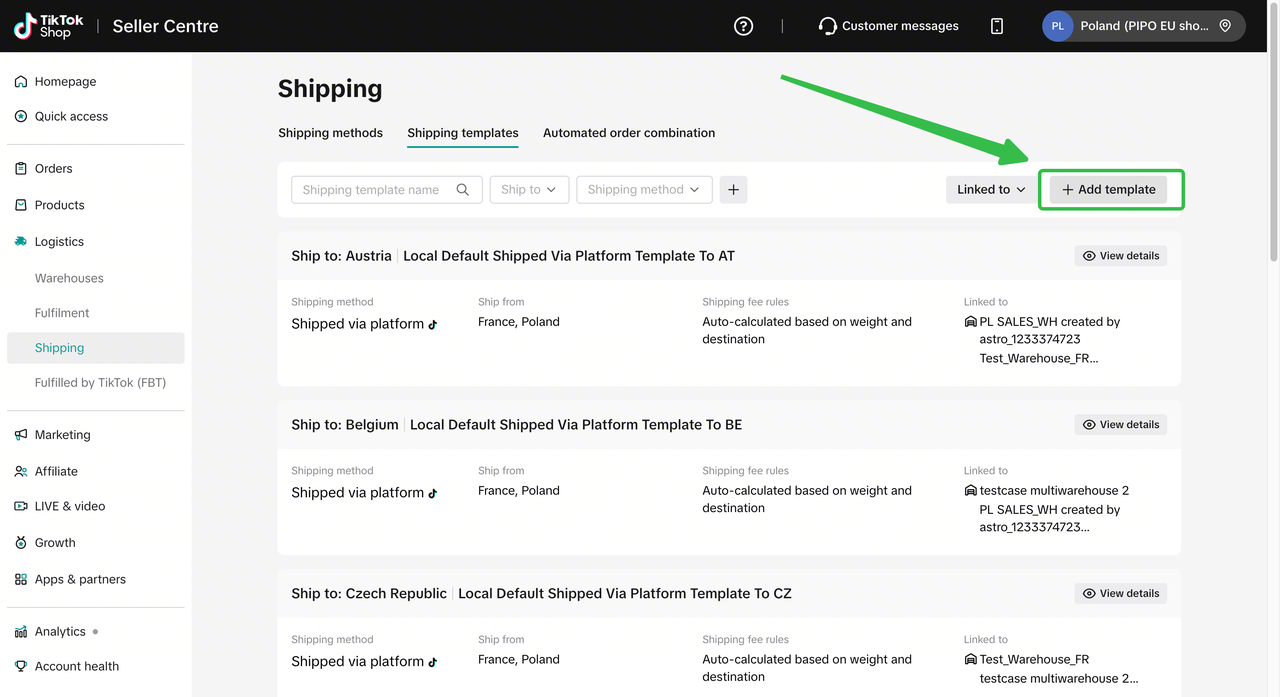The image size is (1280, 697).
Task: Open the Automated order combination tab
Action: pyautogui.click(x=629, y=133)
